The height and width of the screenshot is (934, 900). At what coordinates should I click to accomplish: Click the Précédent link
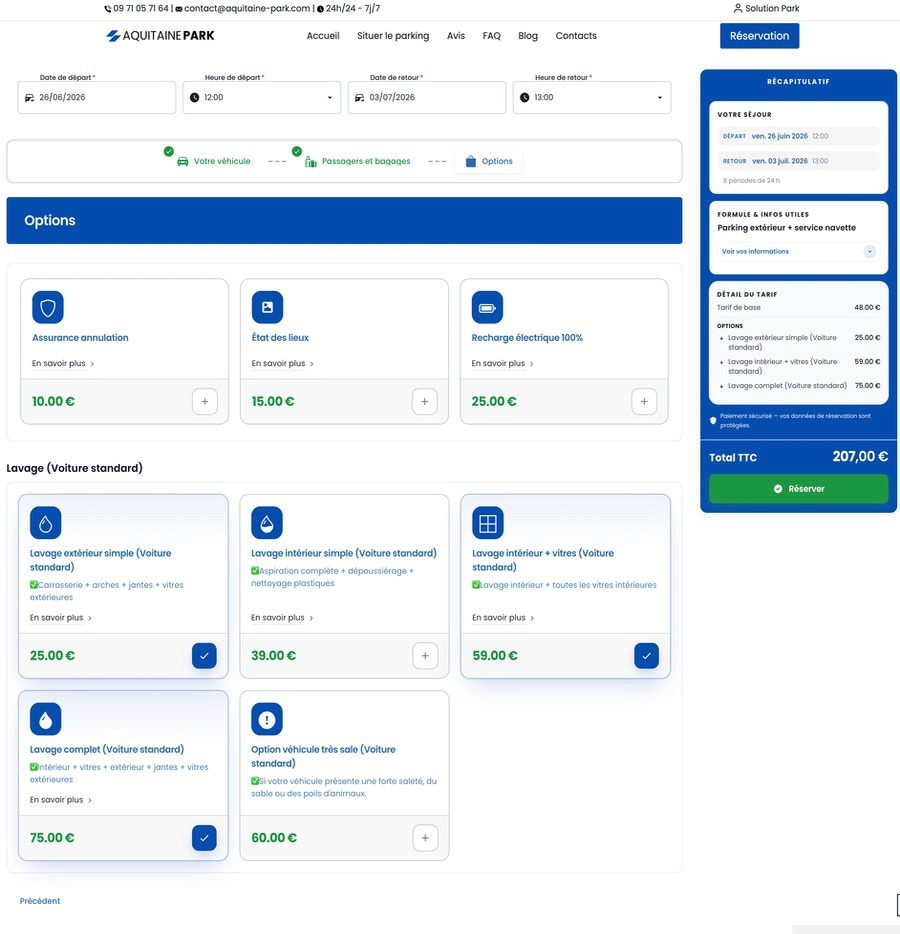tap(40, 901)
